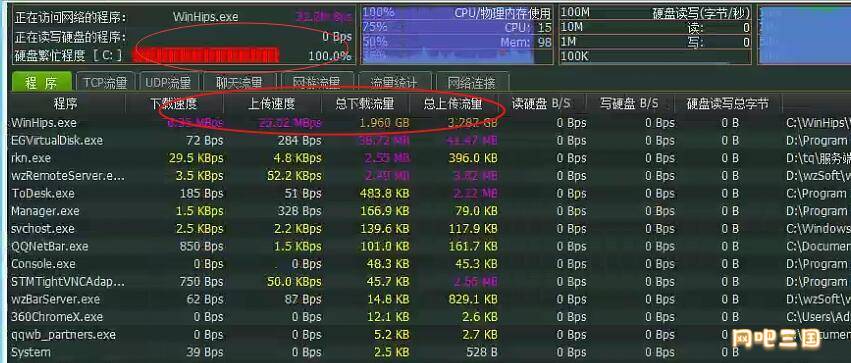Sort by the 程序 column header
This screenshot has height=363, width=851.
pyautogui.click(x=65, y=103)
